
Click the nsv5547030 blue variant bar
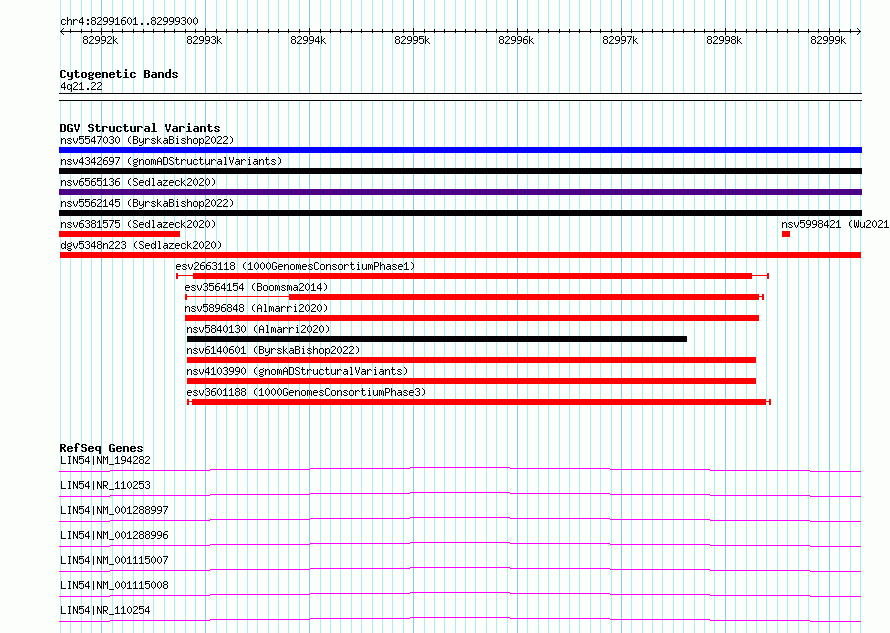pos(460,150)
